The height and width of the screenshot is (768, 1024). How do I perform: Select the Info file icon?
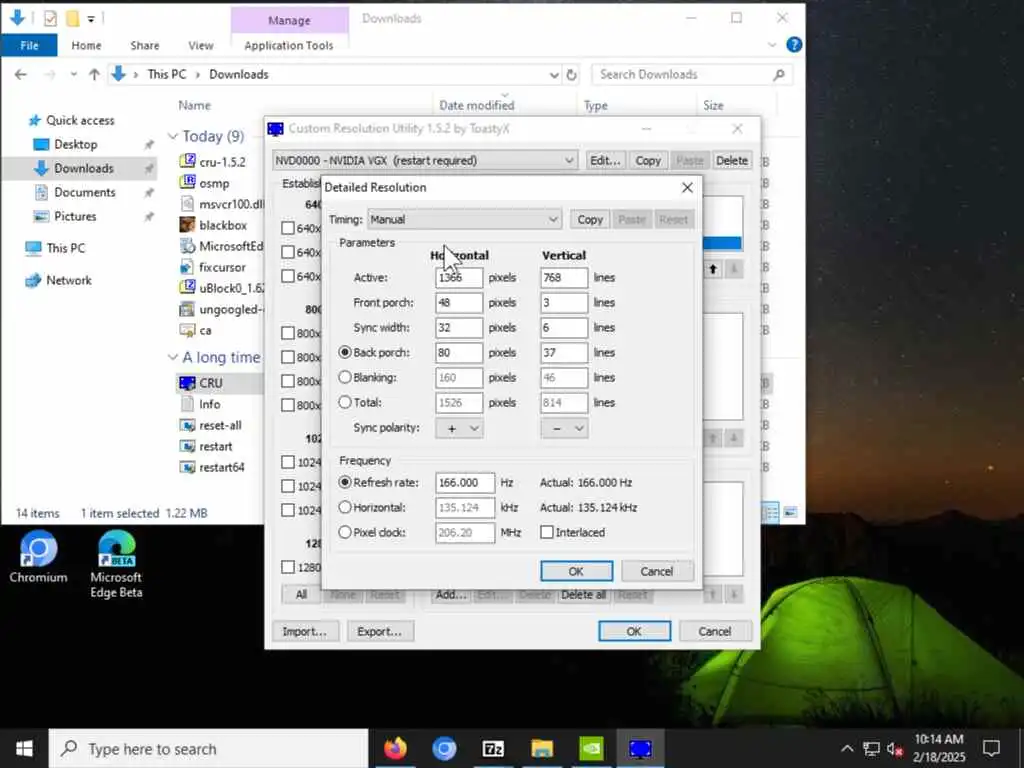[187, 404]
